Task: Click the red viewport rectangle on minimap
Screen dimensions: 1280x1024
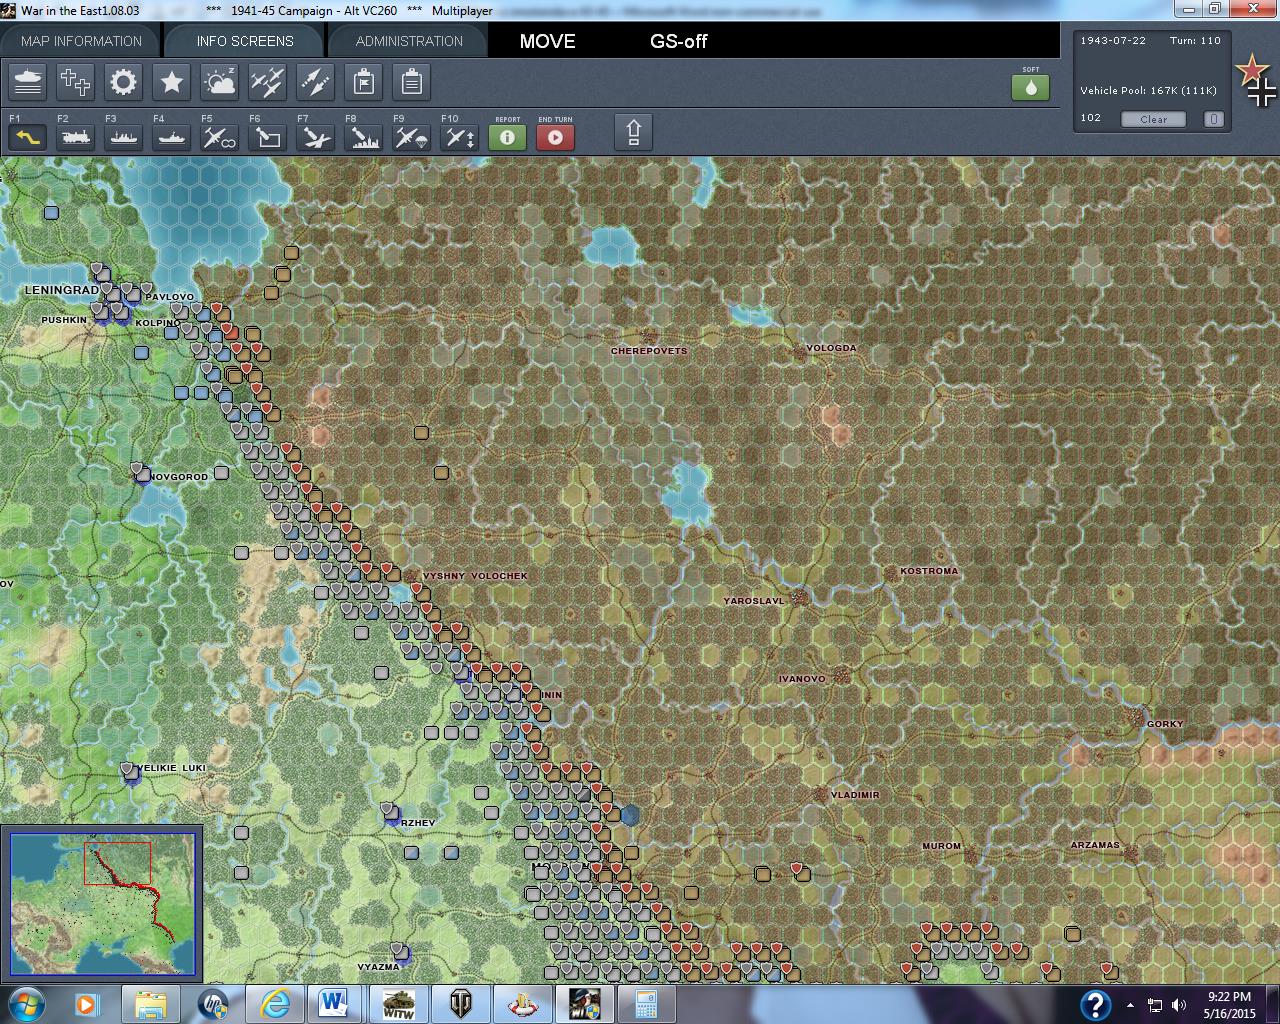Action: point(117,863)
